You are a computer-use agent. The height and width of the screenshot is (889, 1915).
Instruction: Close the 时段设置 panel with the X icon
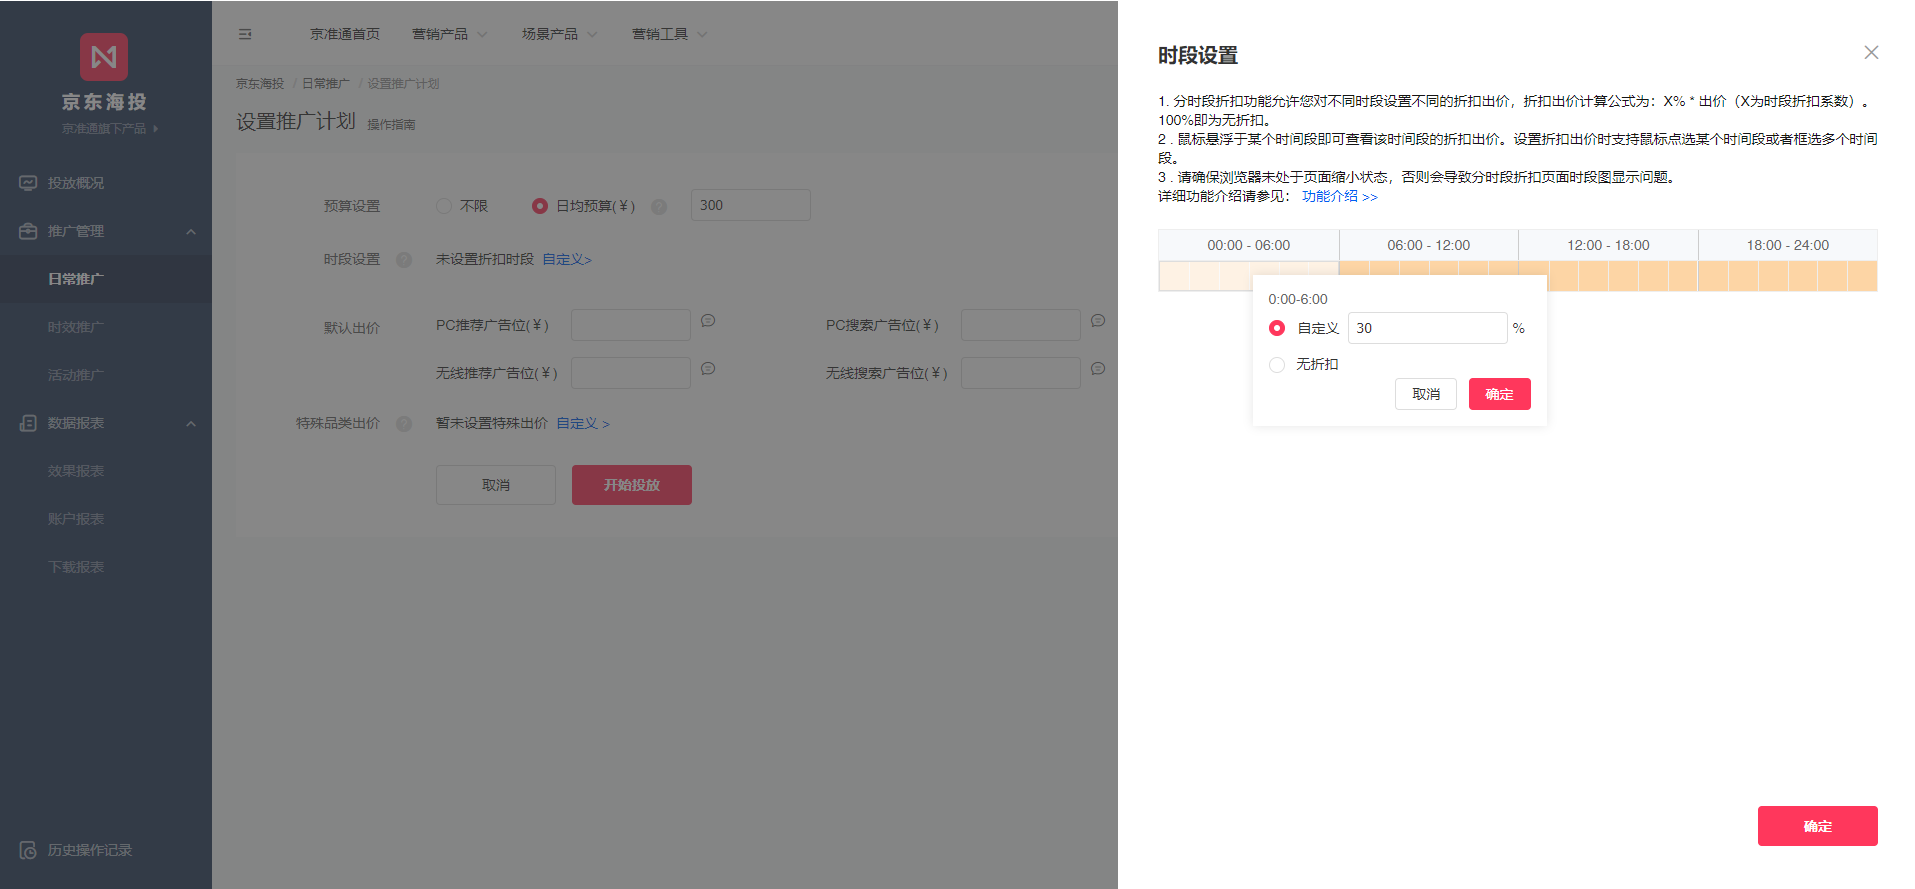tap(1871, 52)
